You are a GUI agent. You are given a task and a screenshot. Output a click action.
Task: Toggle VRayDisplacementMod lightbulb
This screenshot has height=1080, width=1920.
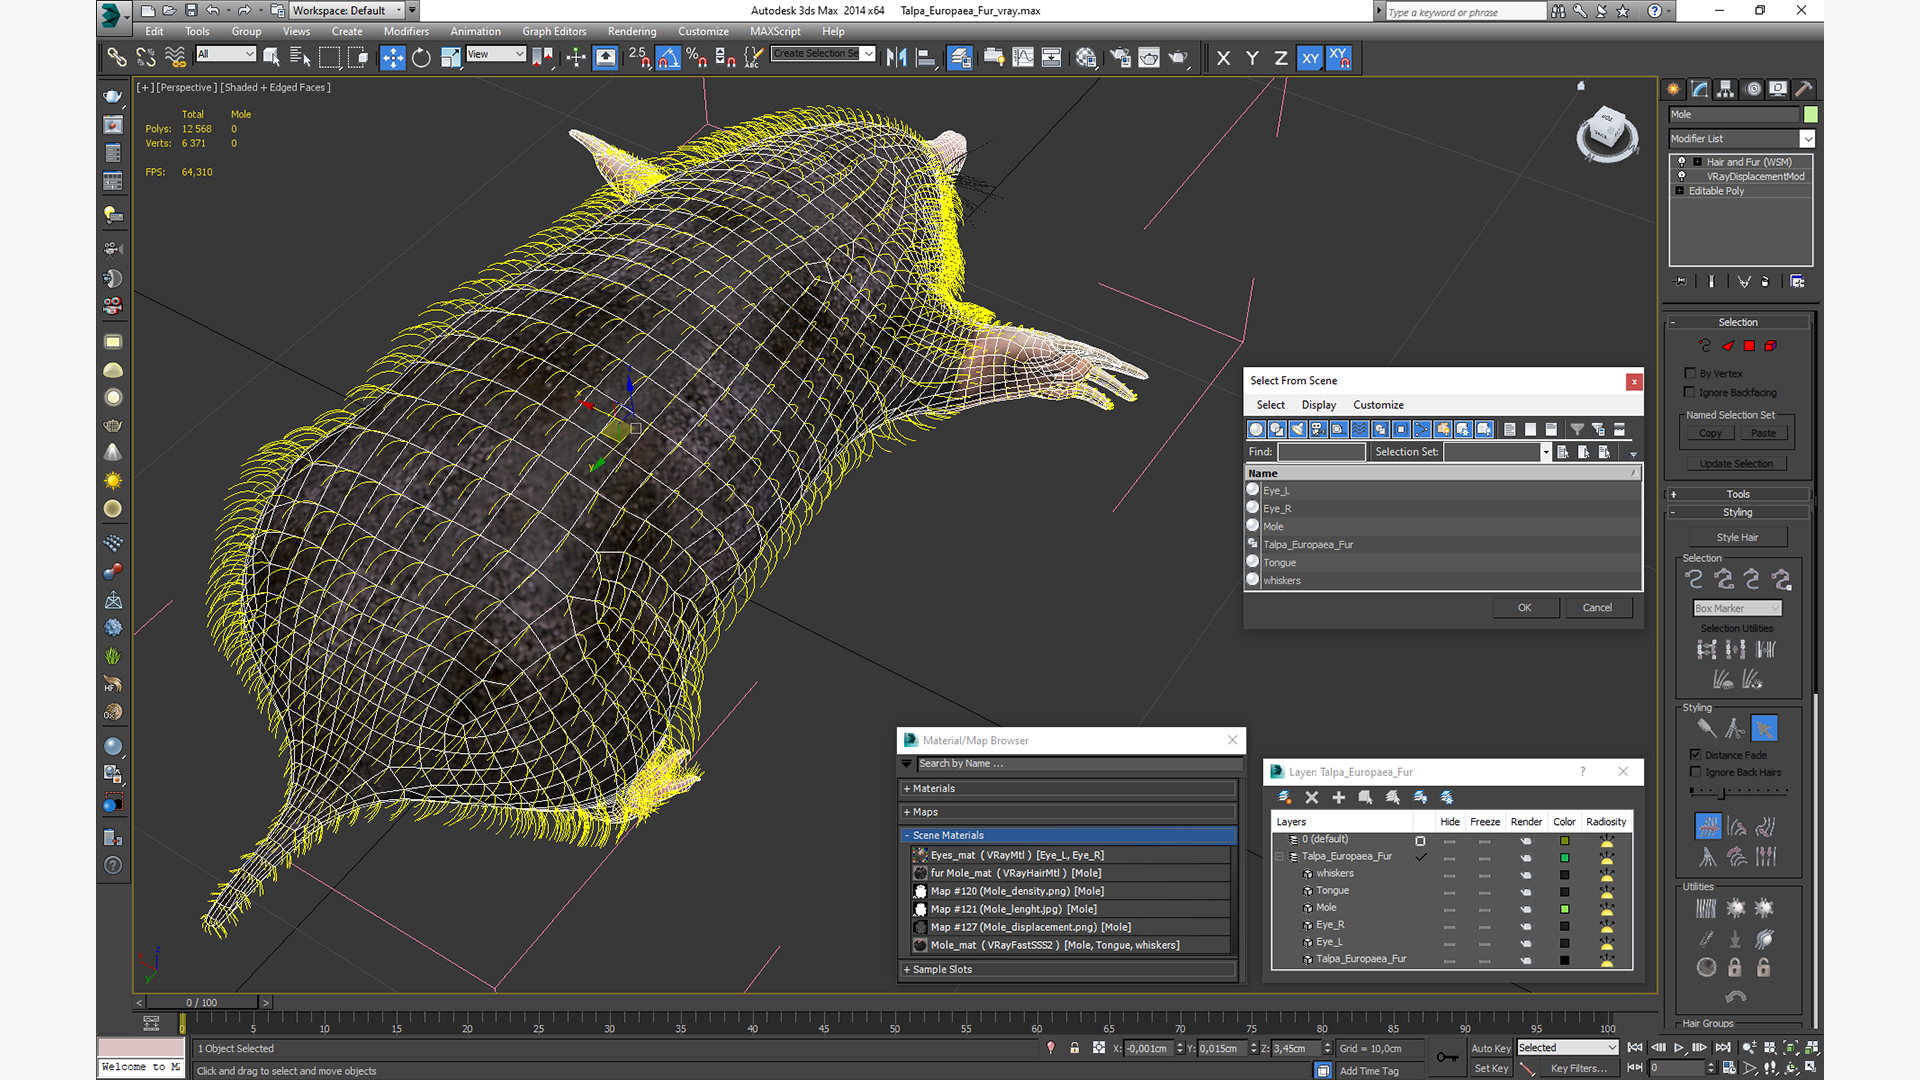coord(1682,176)
